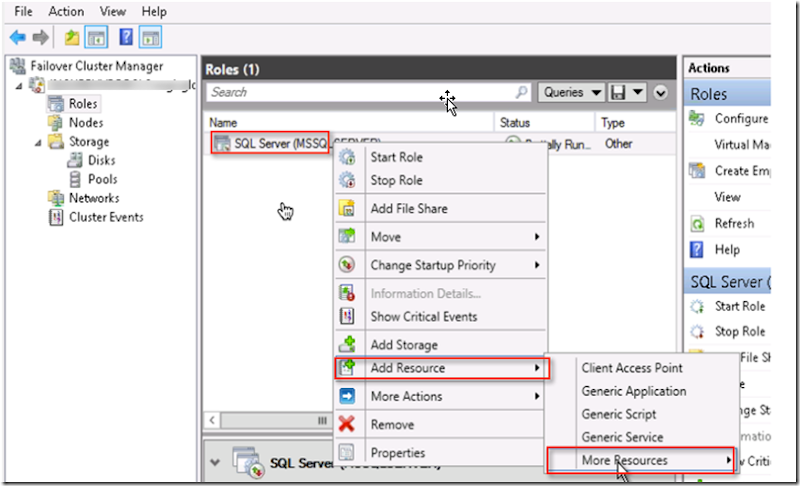Open the View menu
The height and width of the screenshot is (486, 800).
[113, 11]
